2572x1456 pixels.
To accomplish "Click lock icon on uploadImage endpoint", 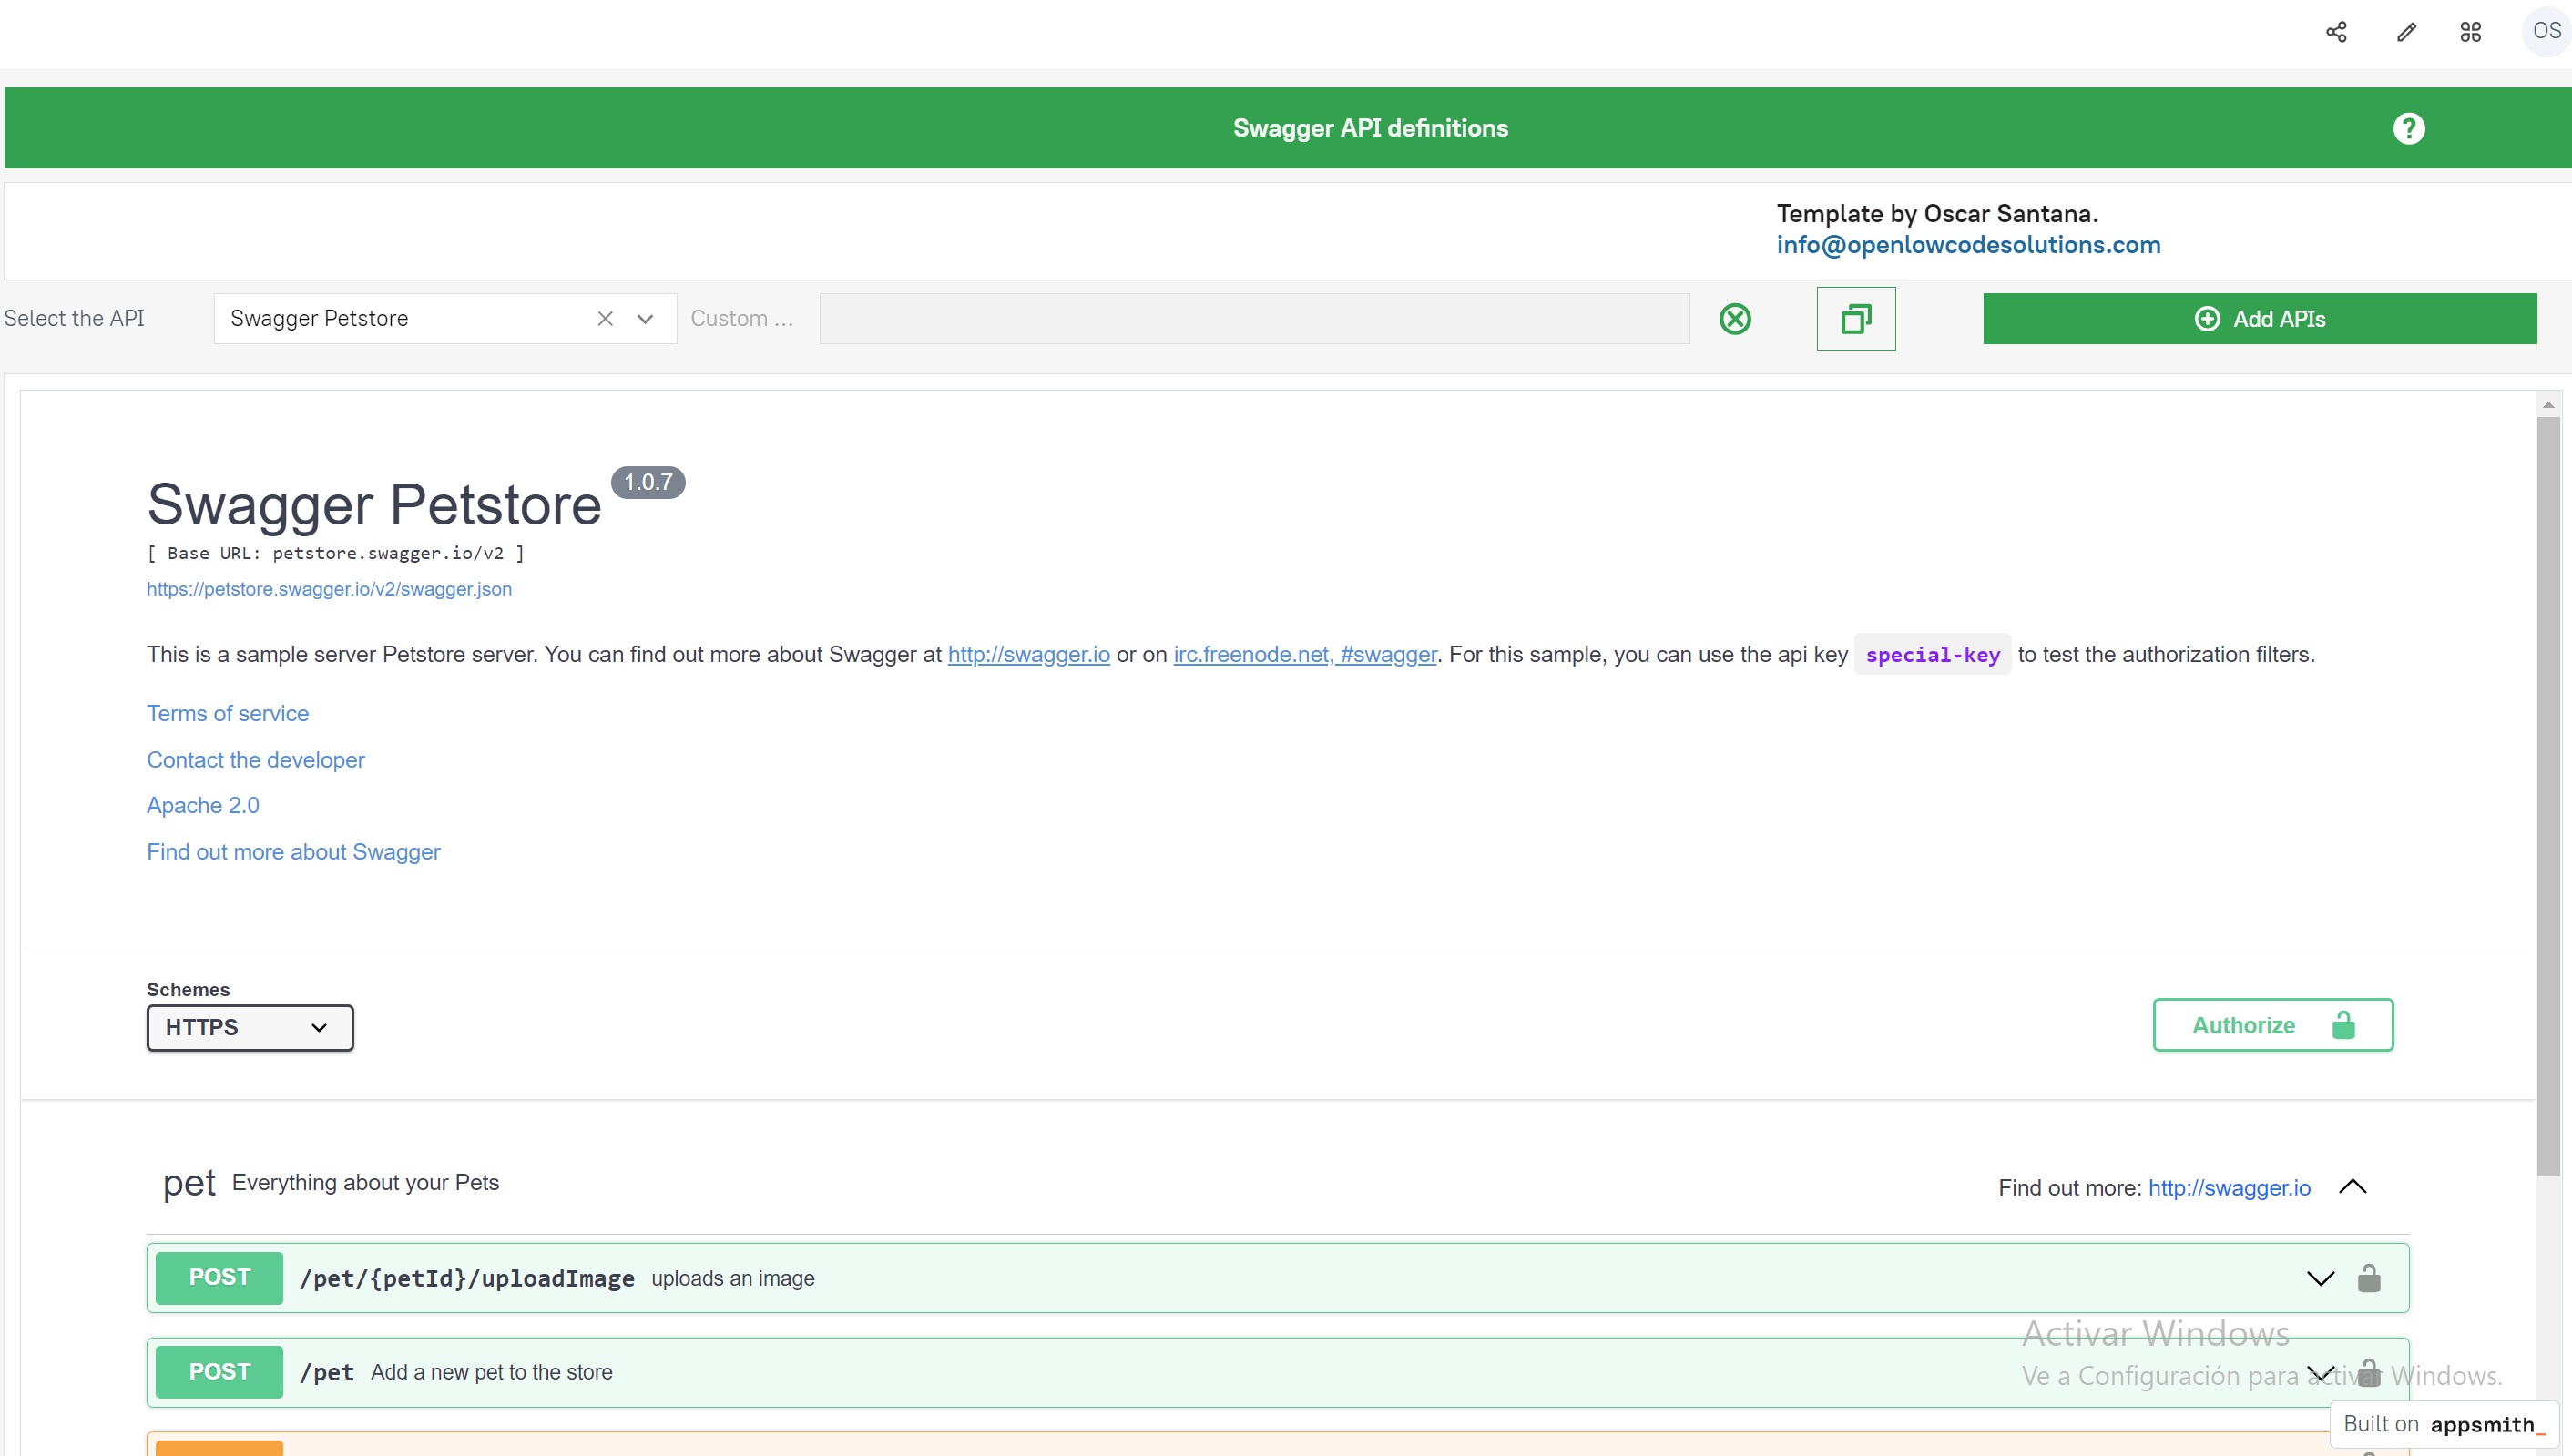I will tap(2368, 1278).
